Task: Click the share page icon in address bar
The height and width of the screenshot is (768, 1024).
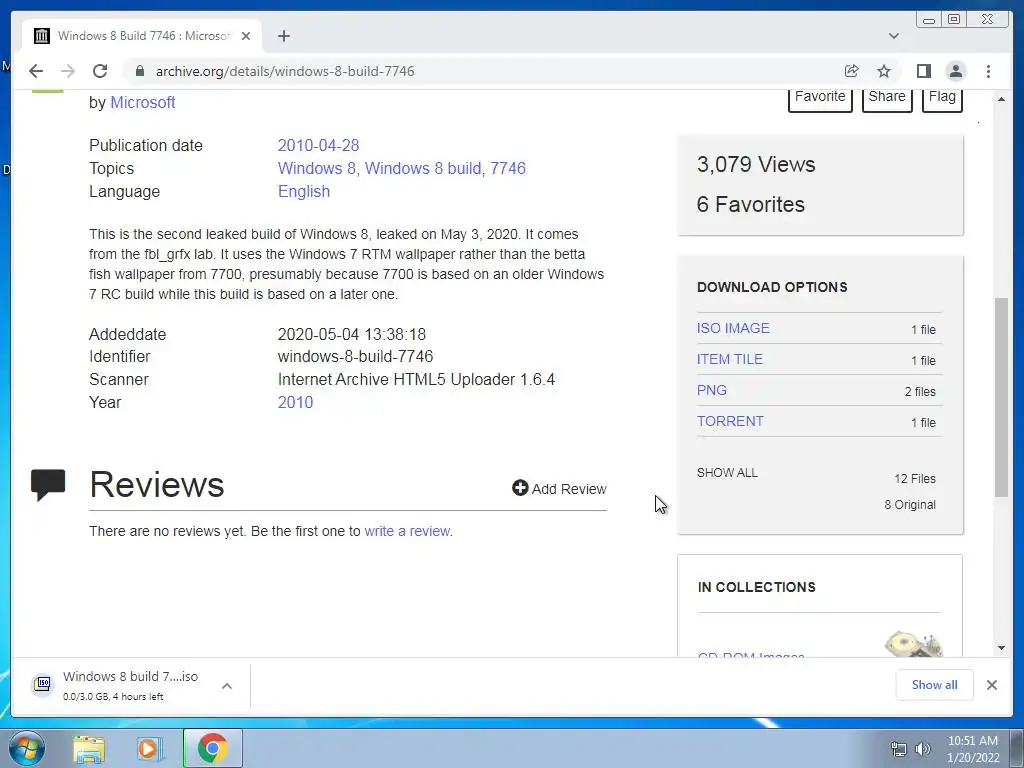Action: pos(851,71)
